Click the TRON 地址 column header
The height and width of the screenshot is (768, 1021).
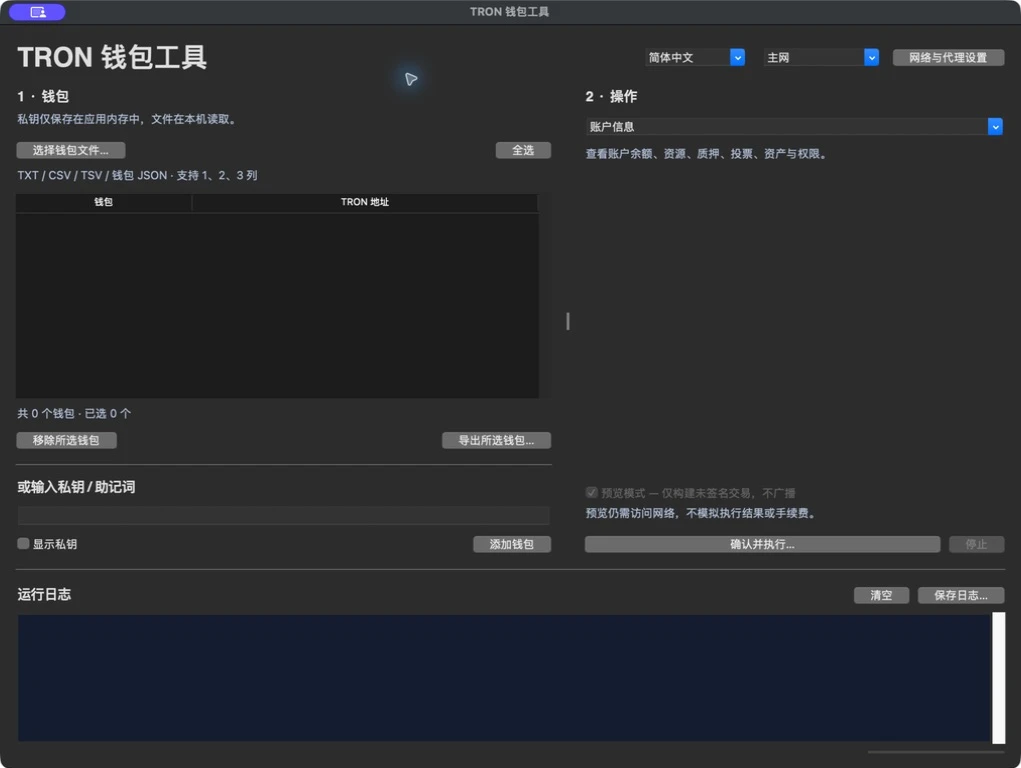[x=365, y=202]
